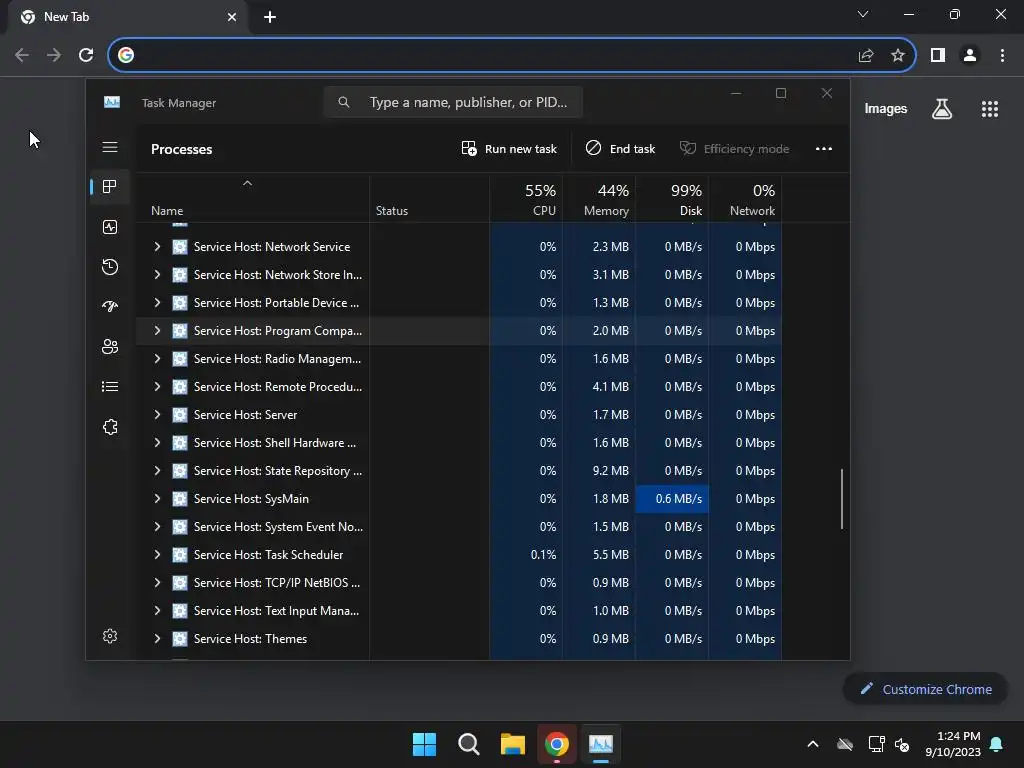Select the New Tab browser tab

(x=127, y=17)
